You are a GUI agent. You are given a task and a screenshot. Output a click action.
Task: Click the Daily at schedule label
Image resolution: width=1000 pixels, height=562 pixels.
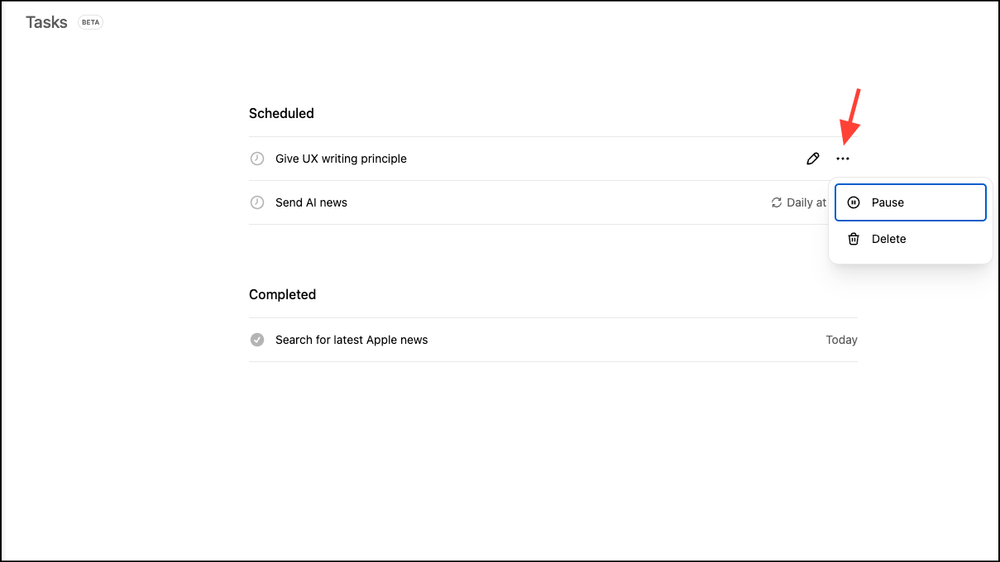point(806,202)
